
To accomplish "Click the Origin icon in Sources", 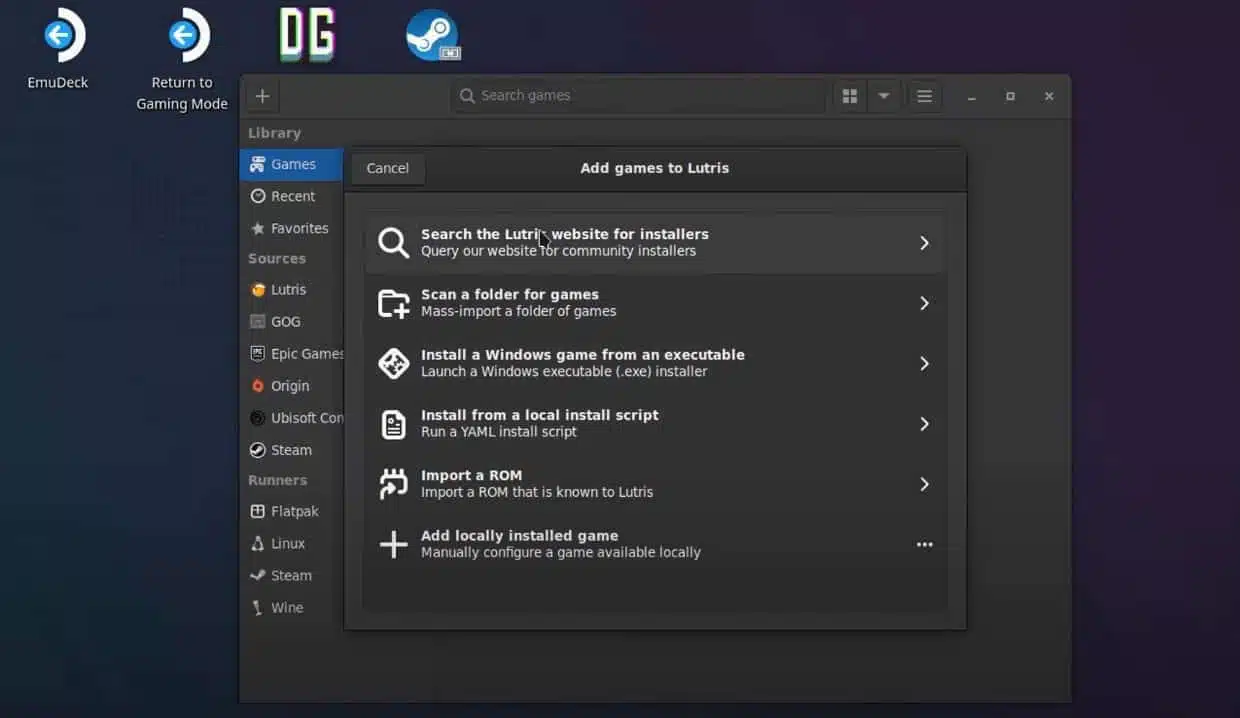I will coord(258,385).
